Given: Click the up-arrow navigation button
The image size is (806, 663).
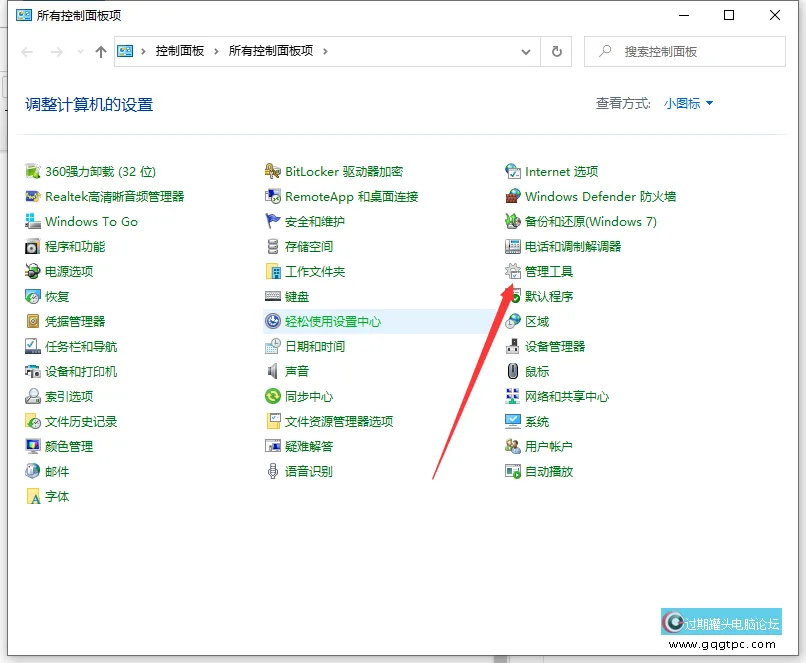Looking at the screenshot, I should (101, 52).
